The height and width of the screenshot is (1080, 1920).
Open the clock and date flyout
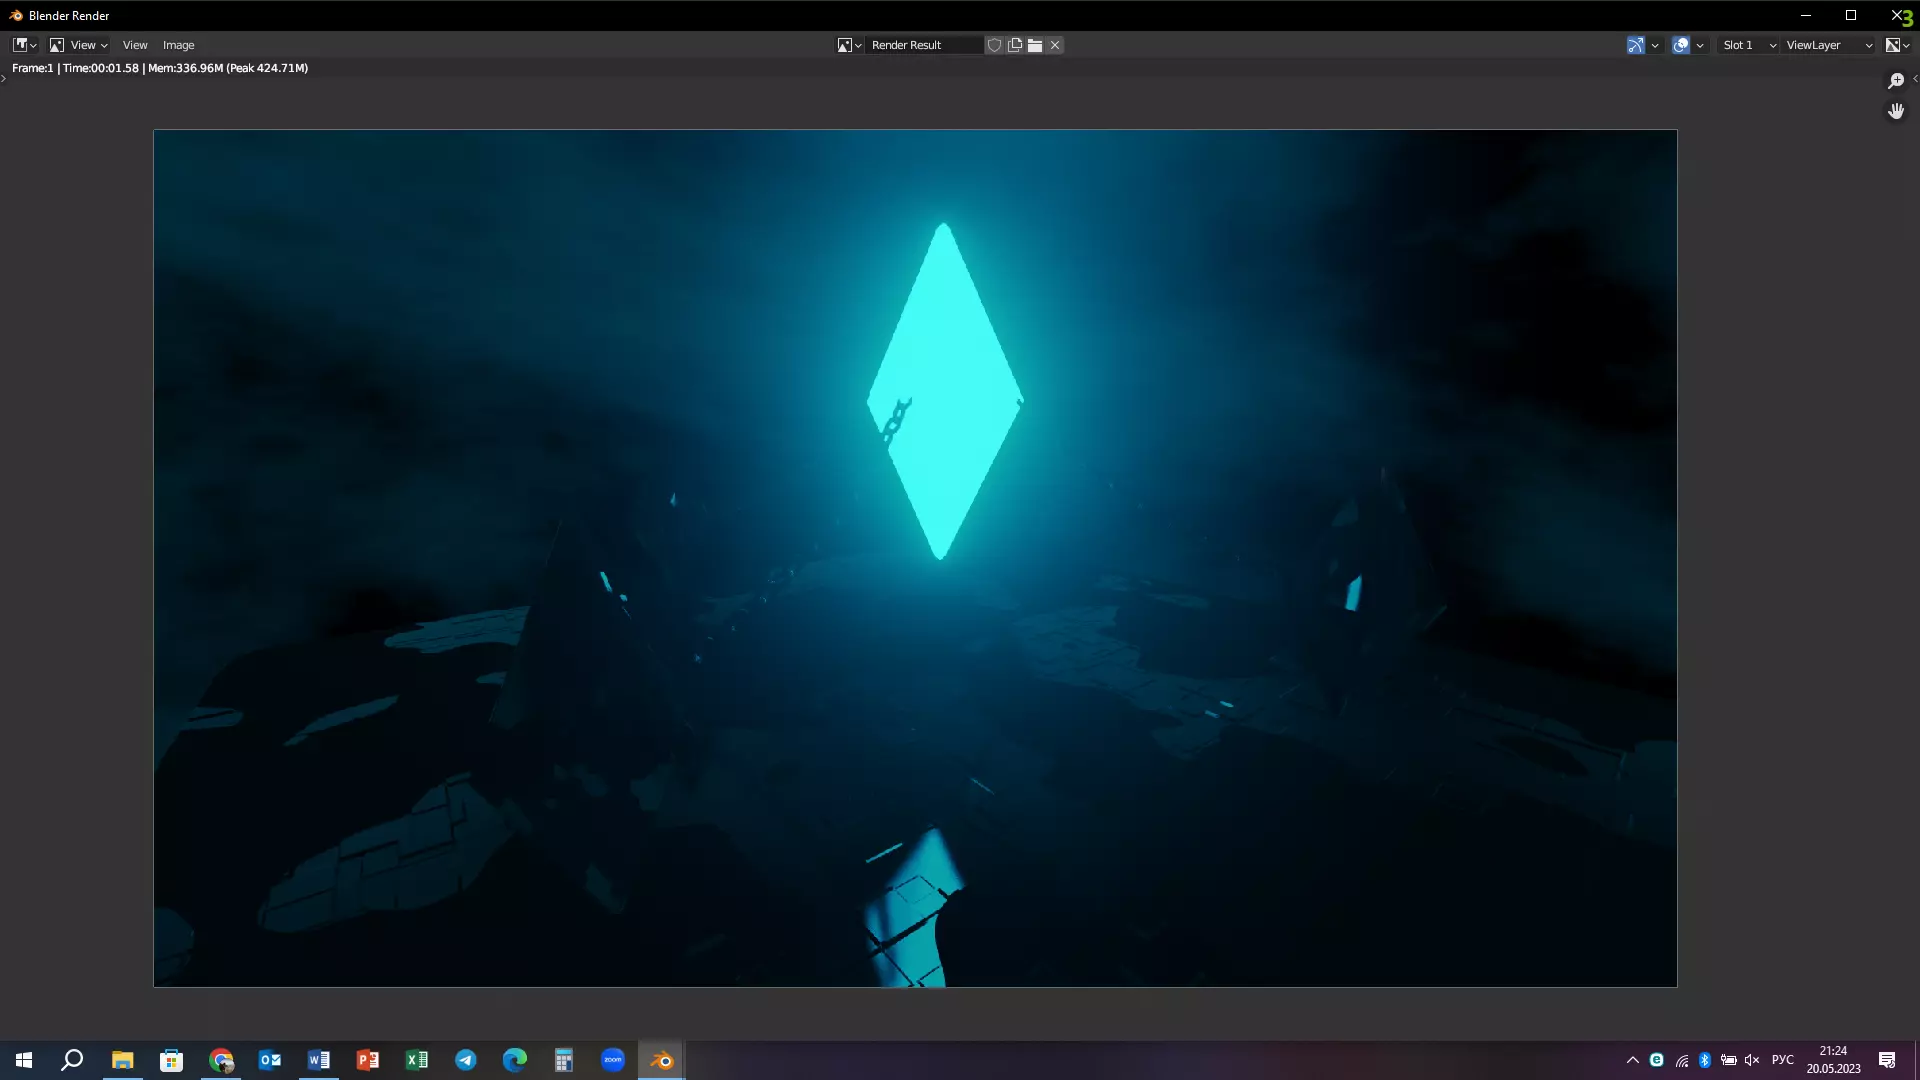[1833, 1060]
